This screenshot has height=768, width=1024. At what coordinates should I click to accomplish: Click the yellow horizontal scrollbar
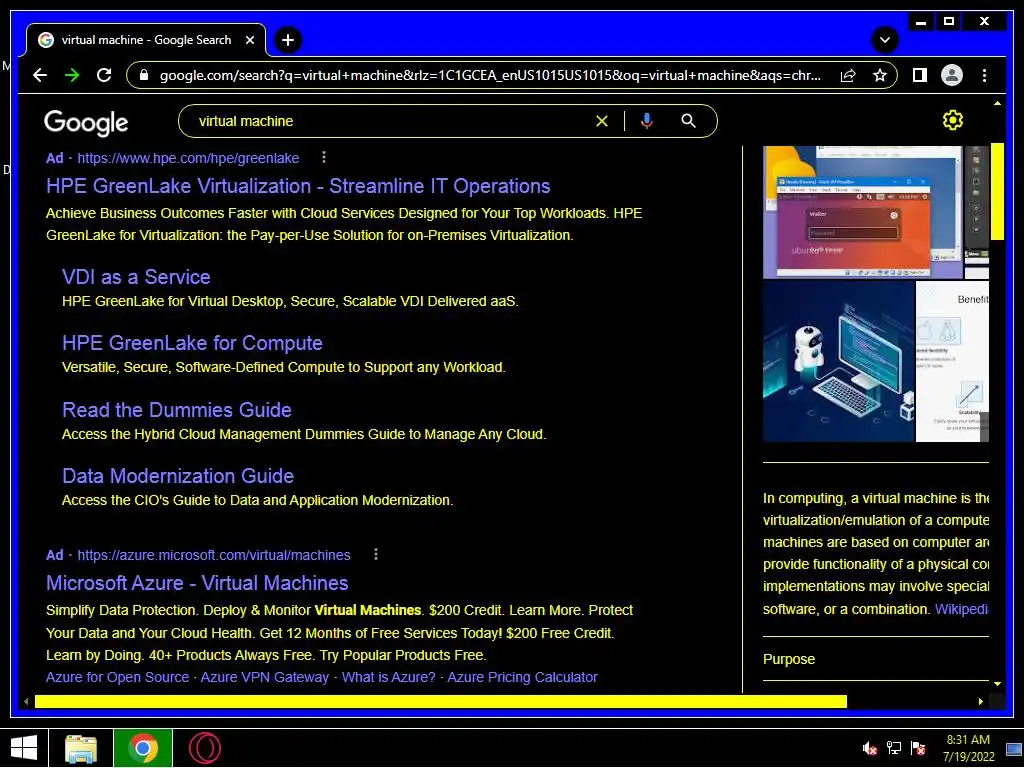(441, 701)
